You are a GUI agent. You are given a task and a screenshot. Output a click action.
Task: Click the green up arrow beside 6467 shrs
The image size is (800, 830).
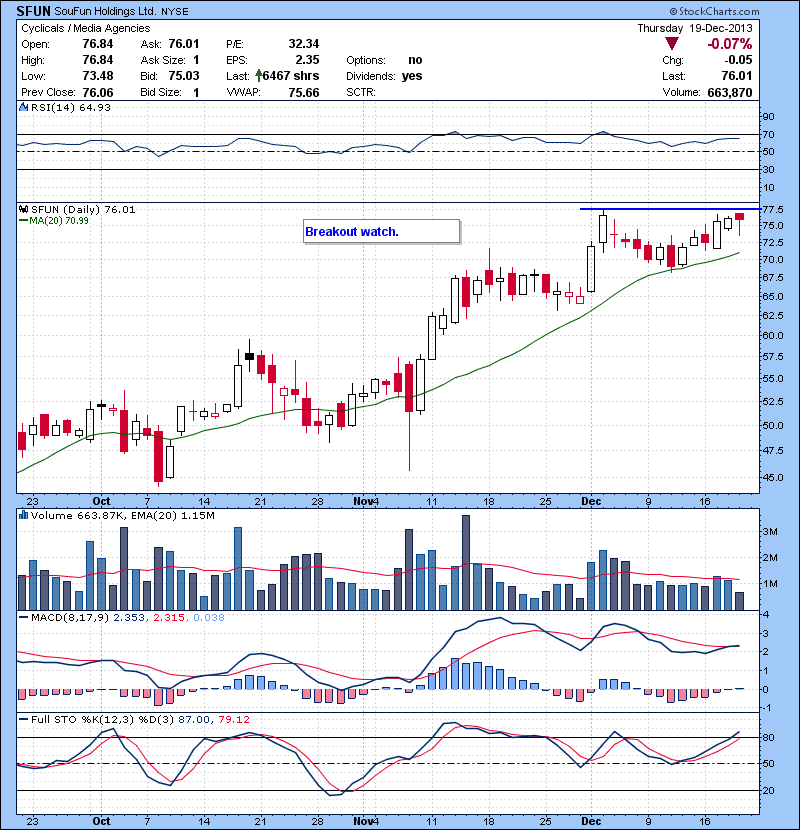(258, 76)
